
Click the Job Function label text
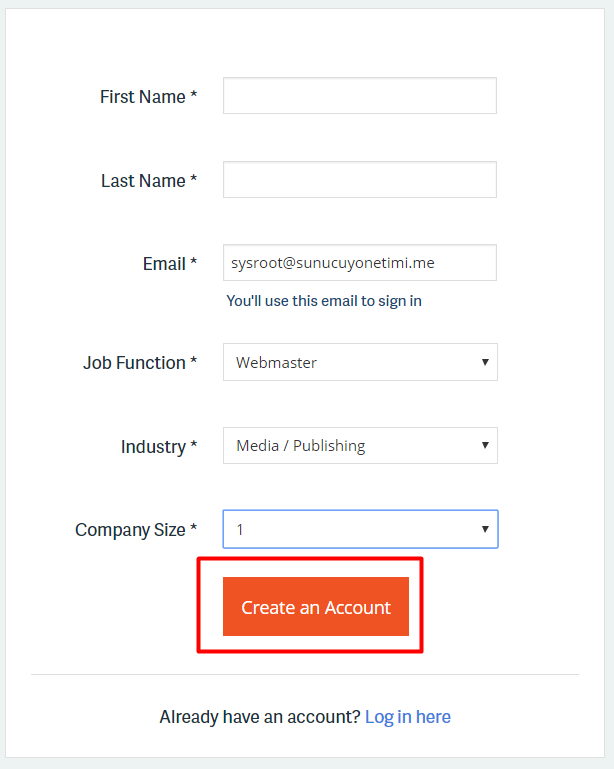pyautogui.click(x=139, y=363)
